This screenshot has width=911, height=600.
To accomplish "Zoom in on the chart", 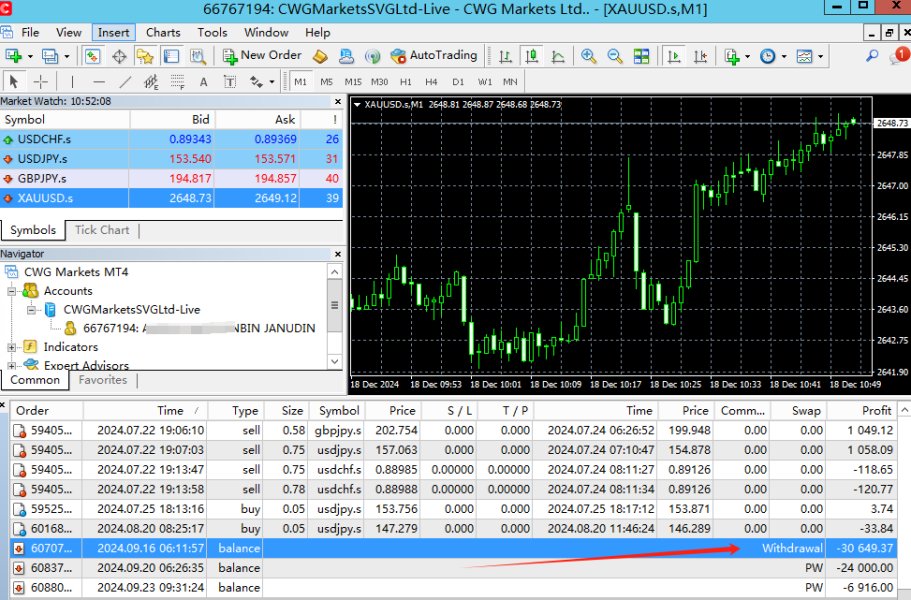I will click(589, 56).
